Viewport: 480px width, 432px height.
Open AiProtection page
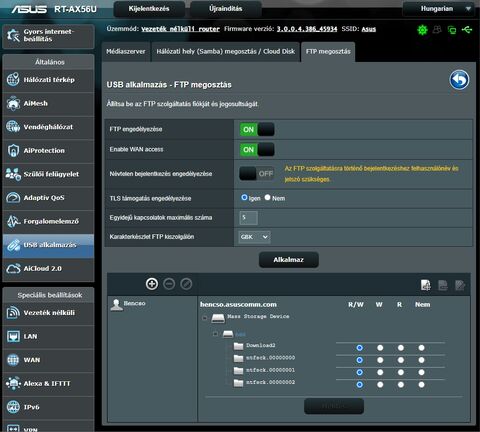[48, 151]
